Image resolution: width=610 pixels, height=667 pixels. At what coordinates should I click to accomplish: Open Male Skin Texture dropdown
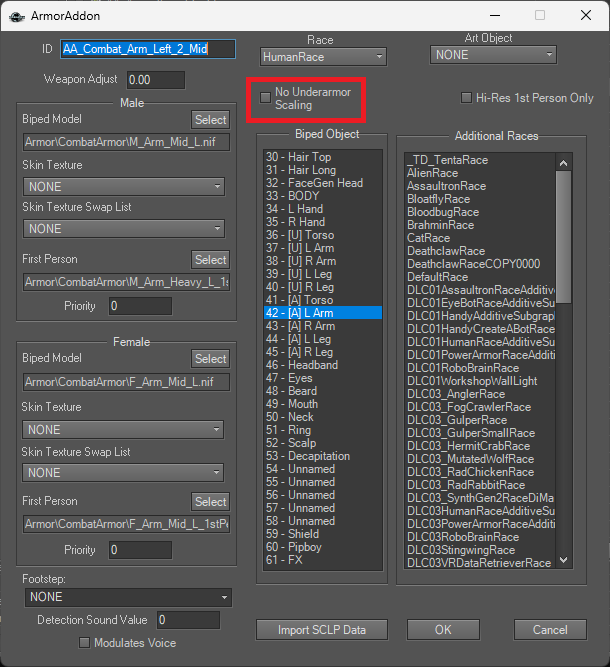tap(124, 186)
